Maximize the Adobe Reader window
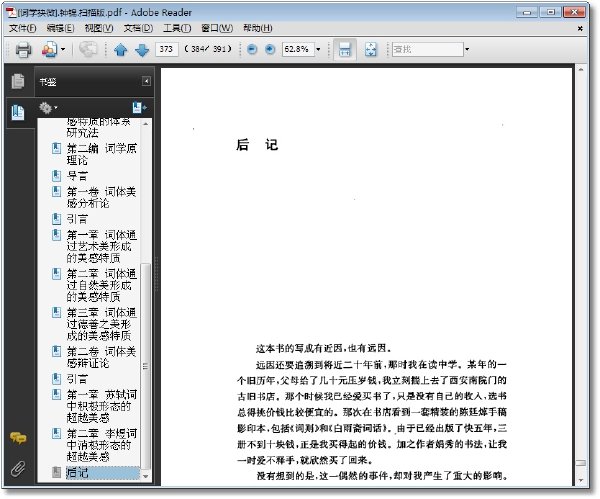 pos(550,13)
